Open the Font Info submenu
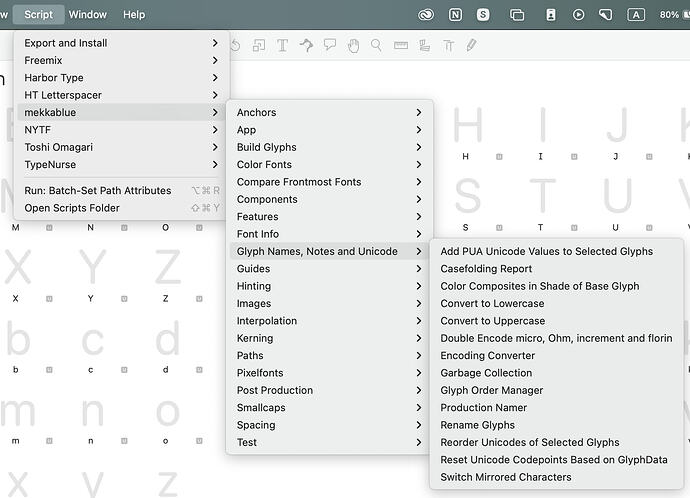This screenshot has width=690, height=498. point(329,234)
